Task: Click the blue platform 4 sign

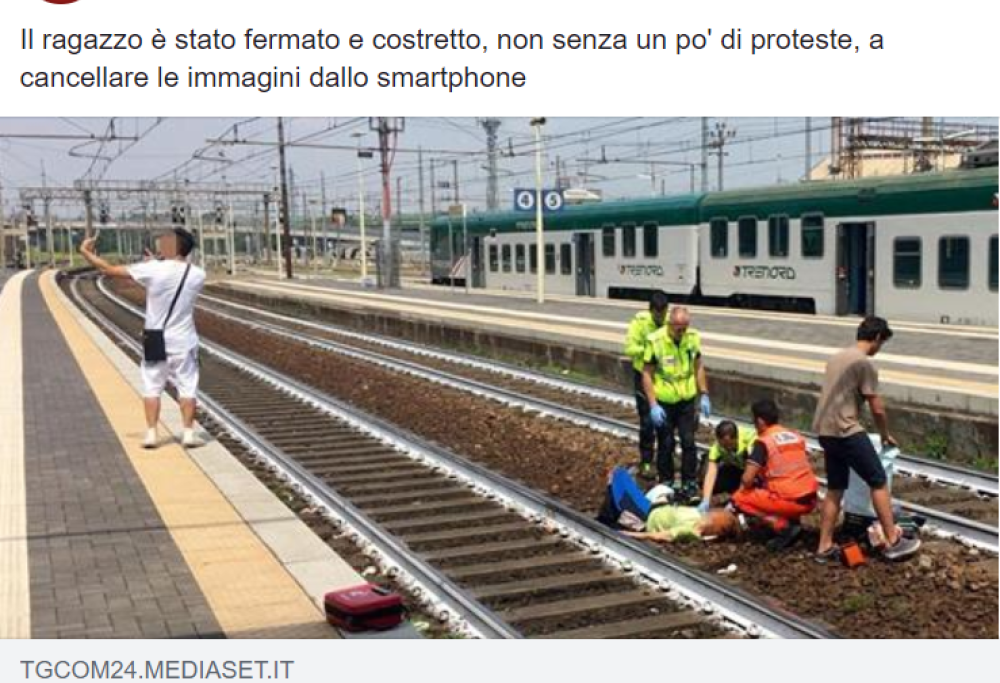Action: (x=524, y=200)
